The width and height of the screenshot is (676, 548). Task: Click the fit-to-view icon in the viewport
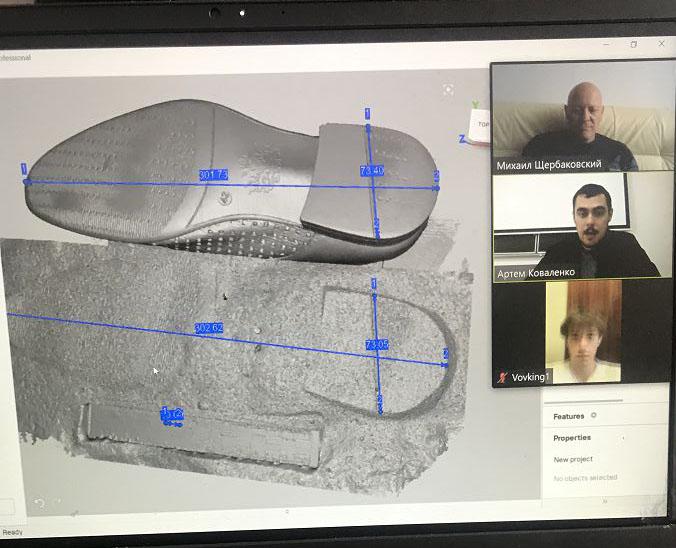(x=449, y=89)
